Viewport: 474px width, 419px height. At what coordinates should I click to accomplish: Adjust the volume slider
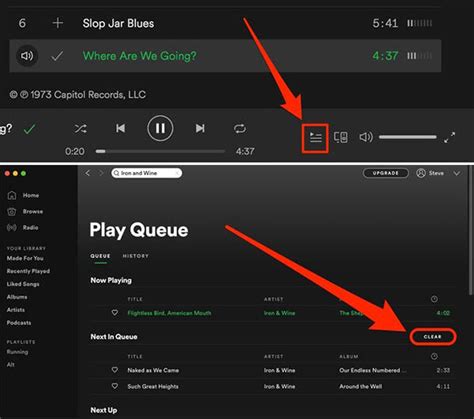point(408,137)
